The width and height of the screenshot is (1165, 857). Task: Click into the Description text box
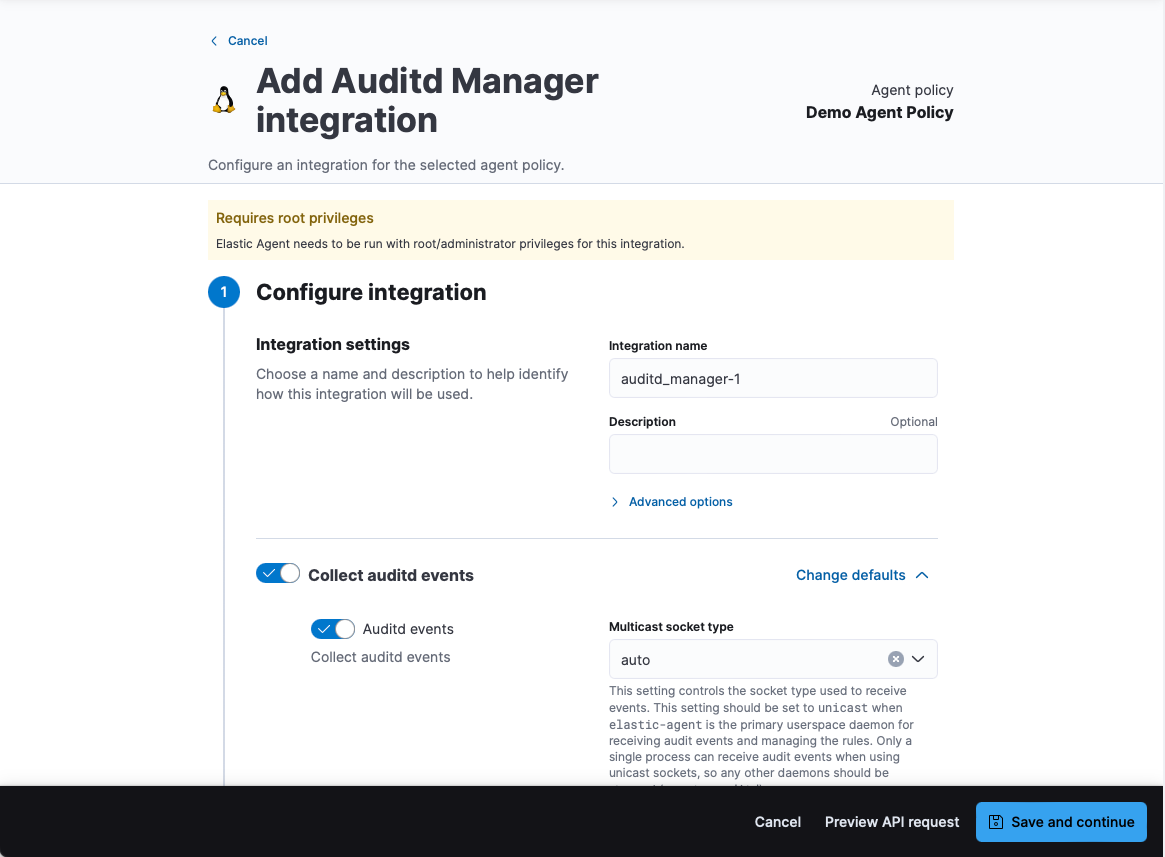(772, 454)
